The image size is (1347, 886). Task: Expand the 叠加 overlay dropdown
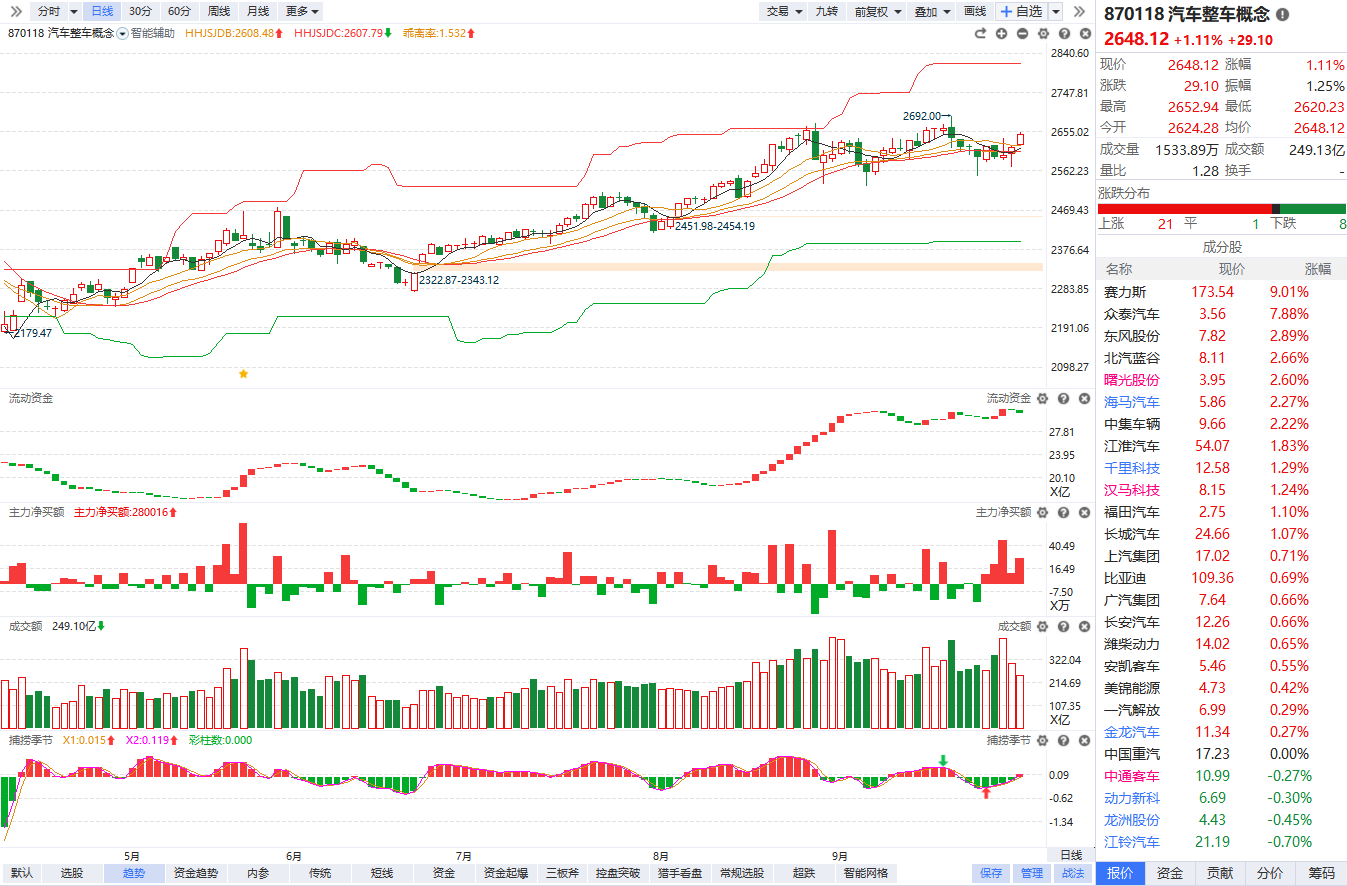point(931,11)
